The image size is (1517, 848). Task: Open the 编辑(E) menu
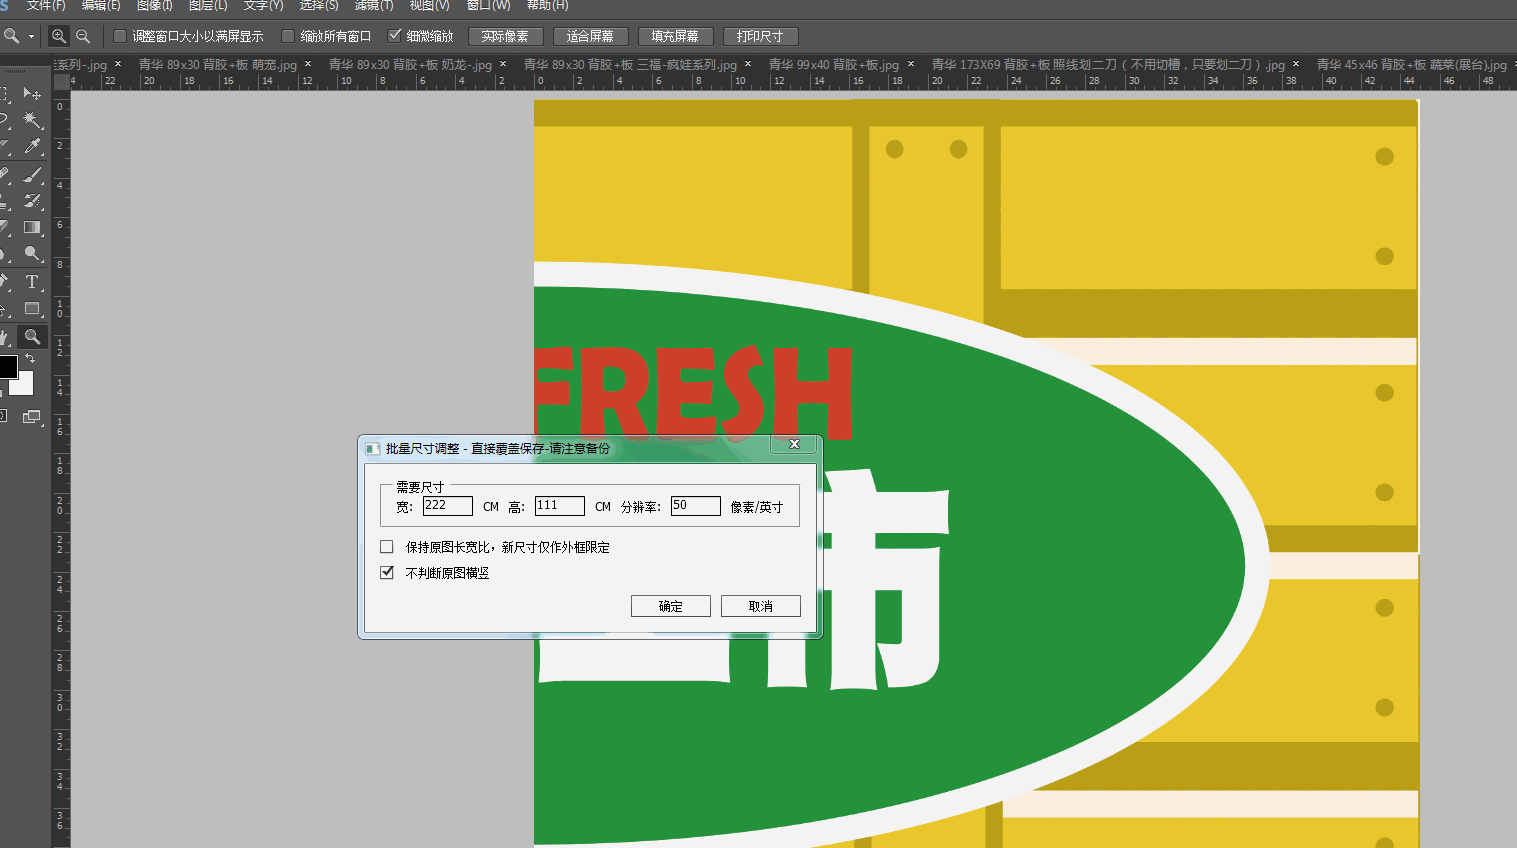[101, 5]
